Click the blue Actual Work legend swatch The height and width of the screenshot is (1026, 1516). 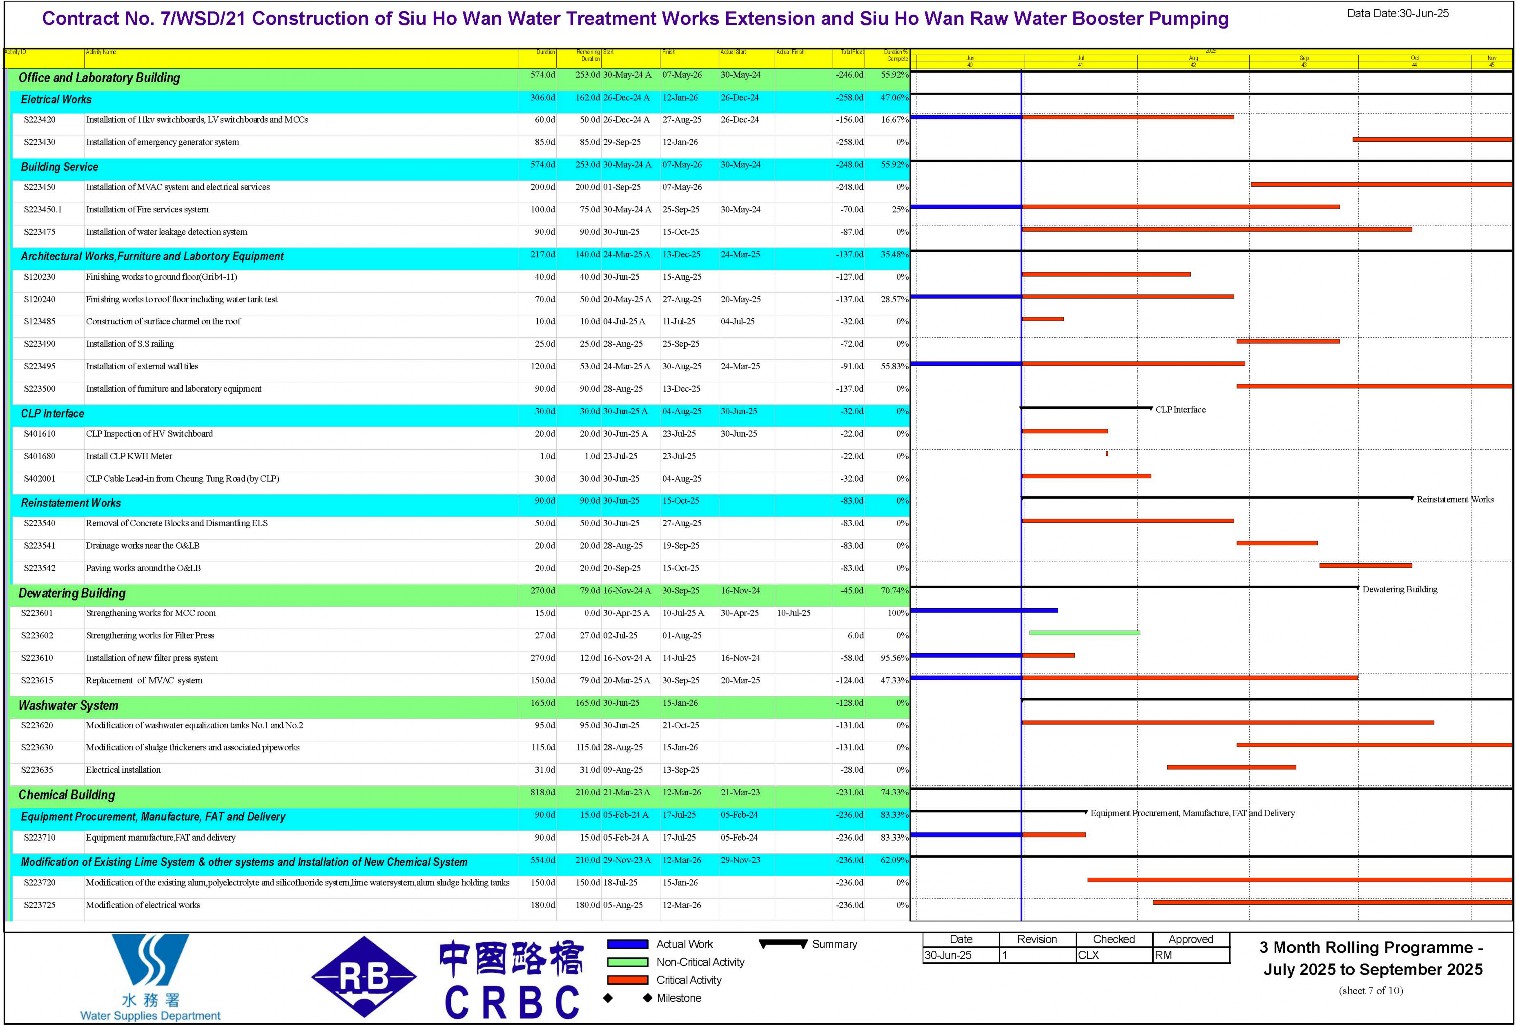coord(628,944)
